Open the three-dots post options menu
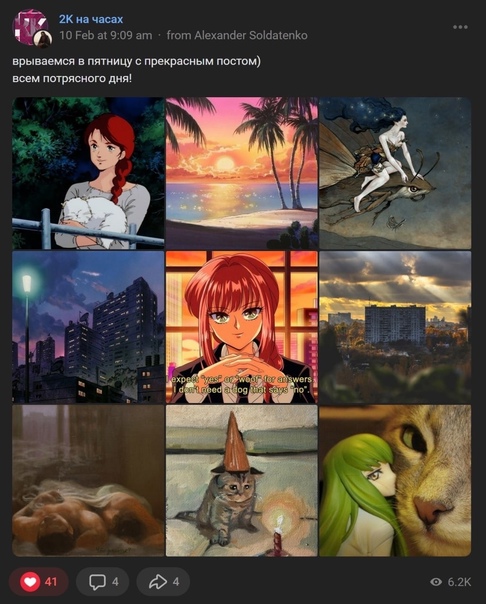Viewport: 486px width, 604px height. click(460, 27)
